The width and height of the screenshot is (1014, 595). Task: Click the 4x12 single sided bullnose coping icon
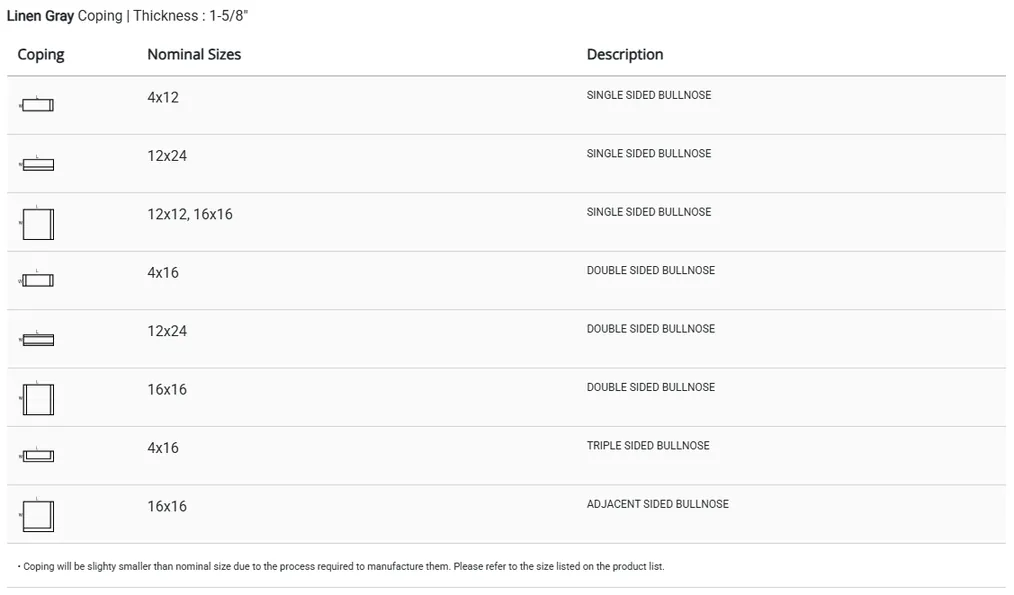[x=38, y=105]
